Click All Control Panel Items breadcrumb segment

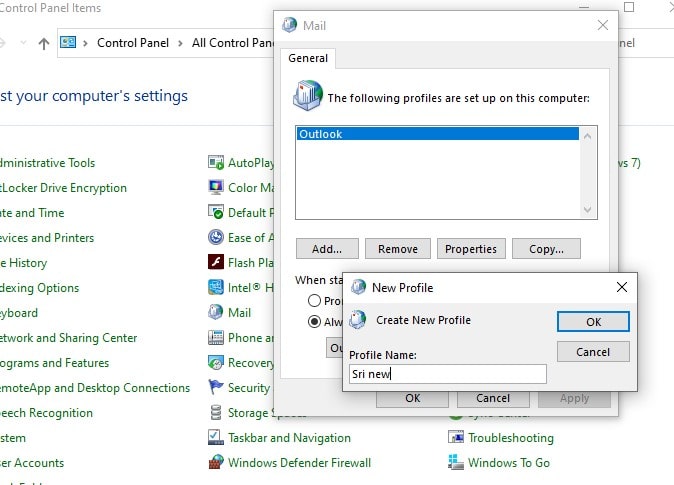pyautogui.click(x=233, y=43)
